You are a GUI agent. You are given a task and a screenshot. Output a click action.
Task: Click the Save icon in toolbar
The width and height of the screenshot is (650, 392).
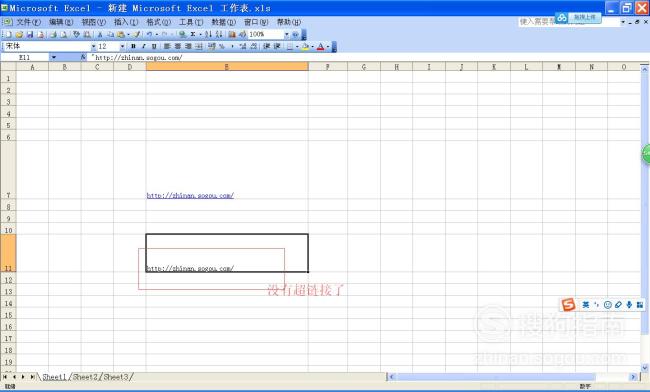click(x=29, y=34)
